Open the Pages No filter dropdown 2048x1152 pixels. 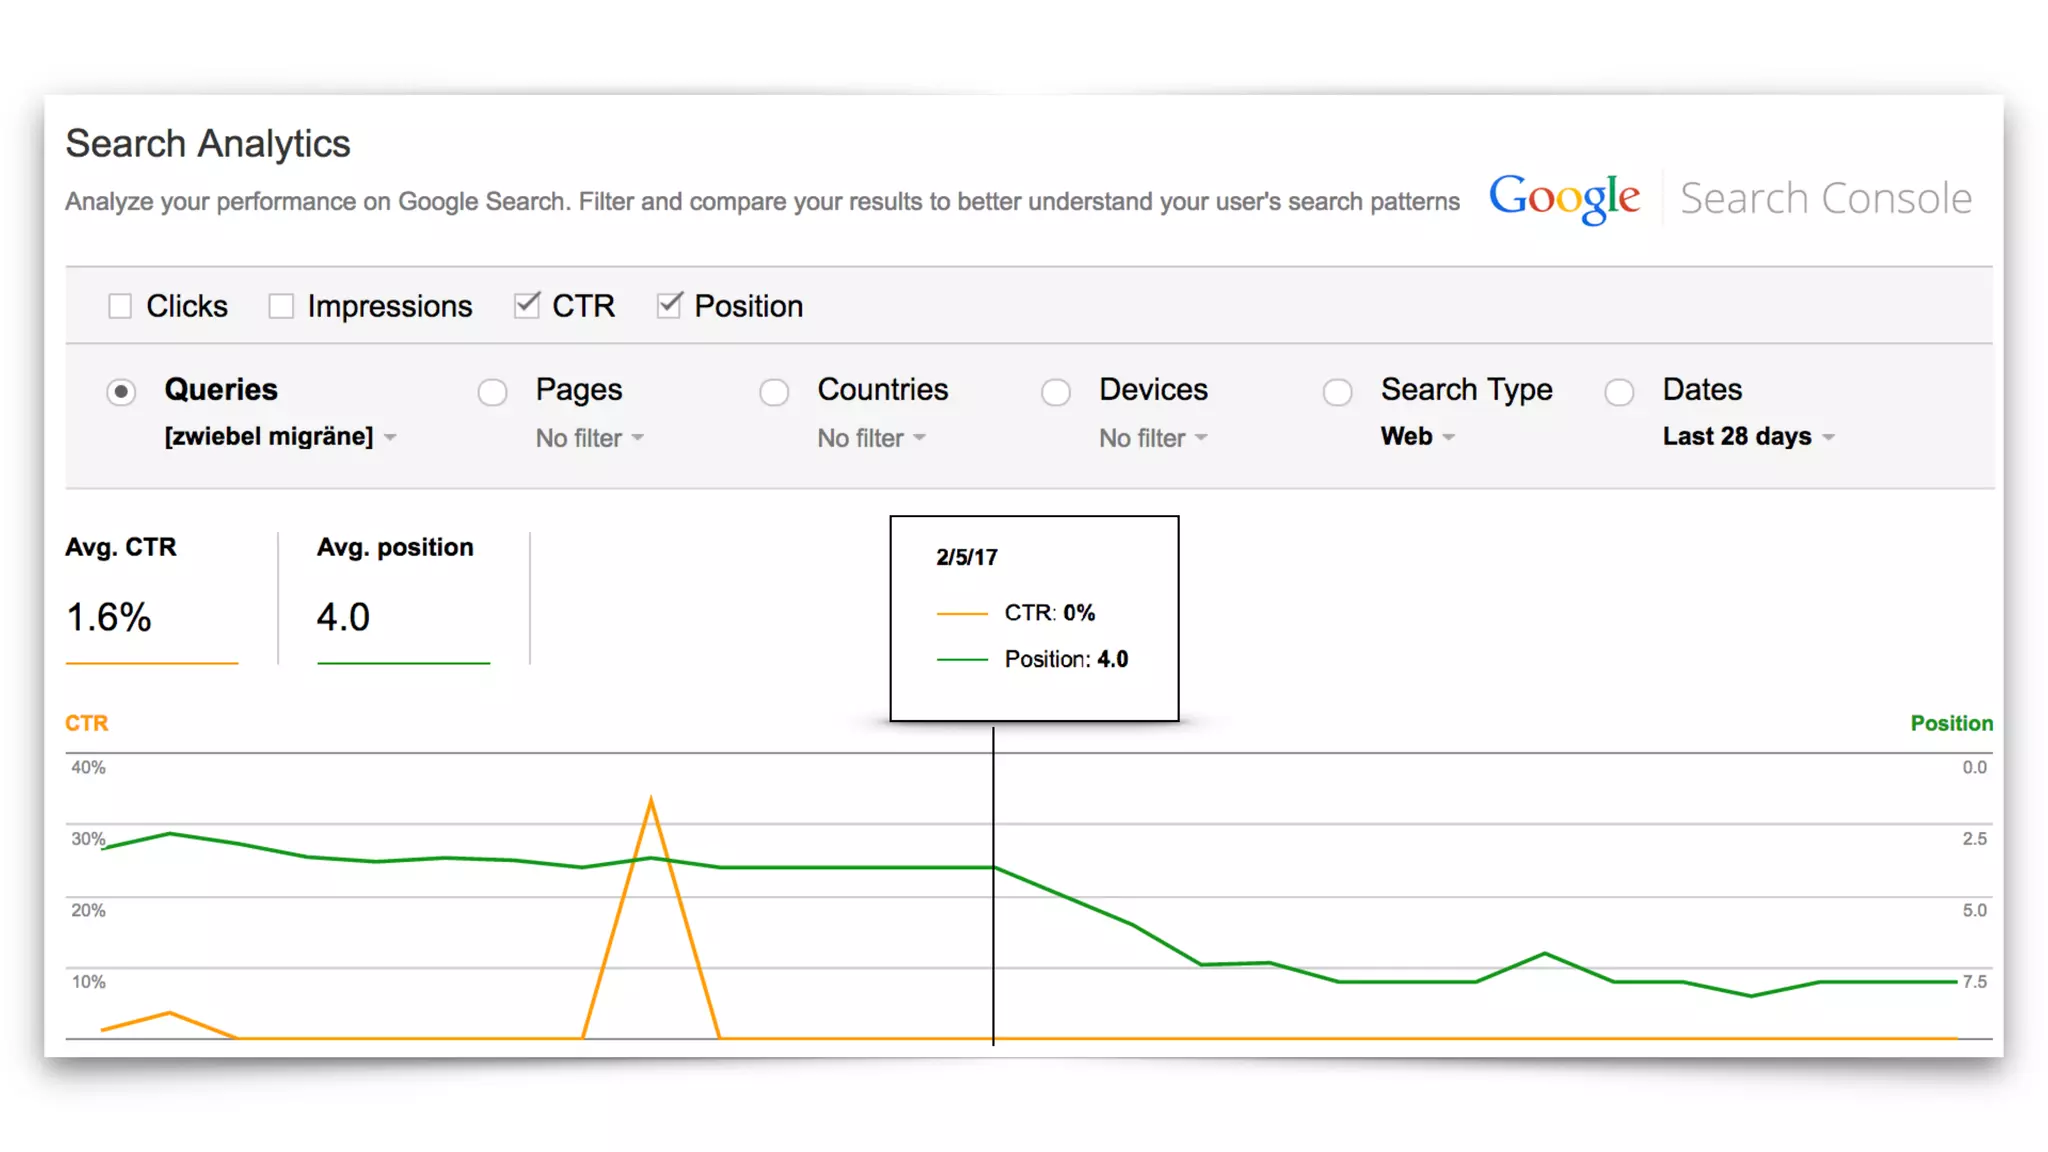pyautogui.click(x=589, y=438)
